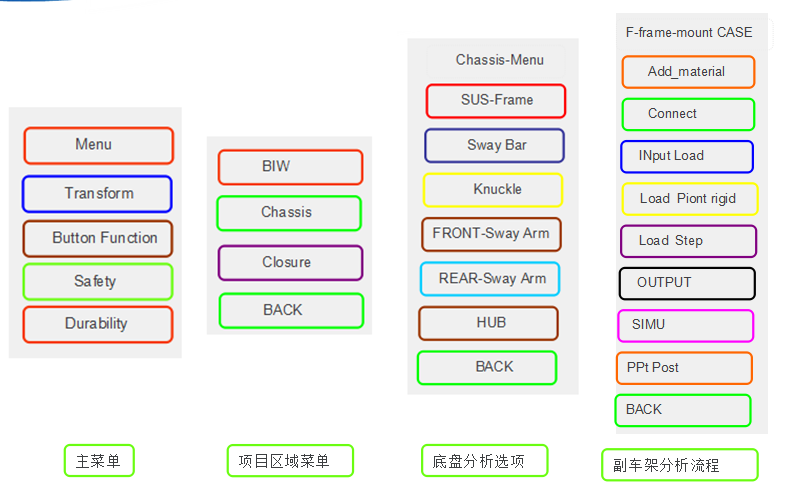The width and height of the screenshot is (786, 489).
Task: Choose the Knuckle analysis button
Action: pos(493,189)
